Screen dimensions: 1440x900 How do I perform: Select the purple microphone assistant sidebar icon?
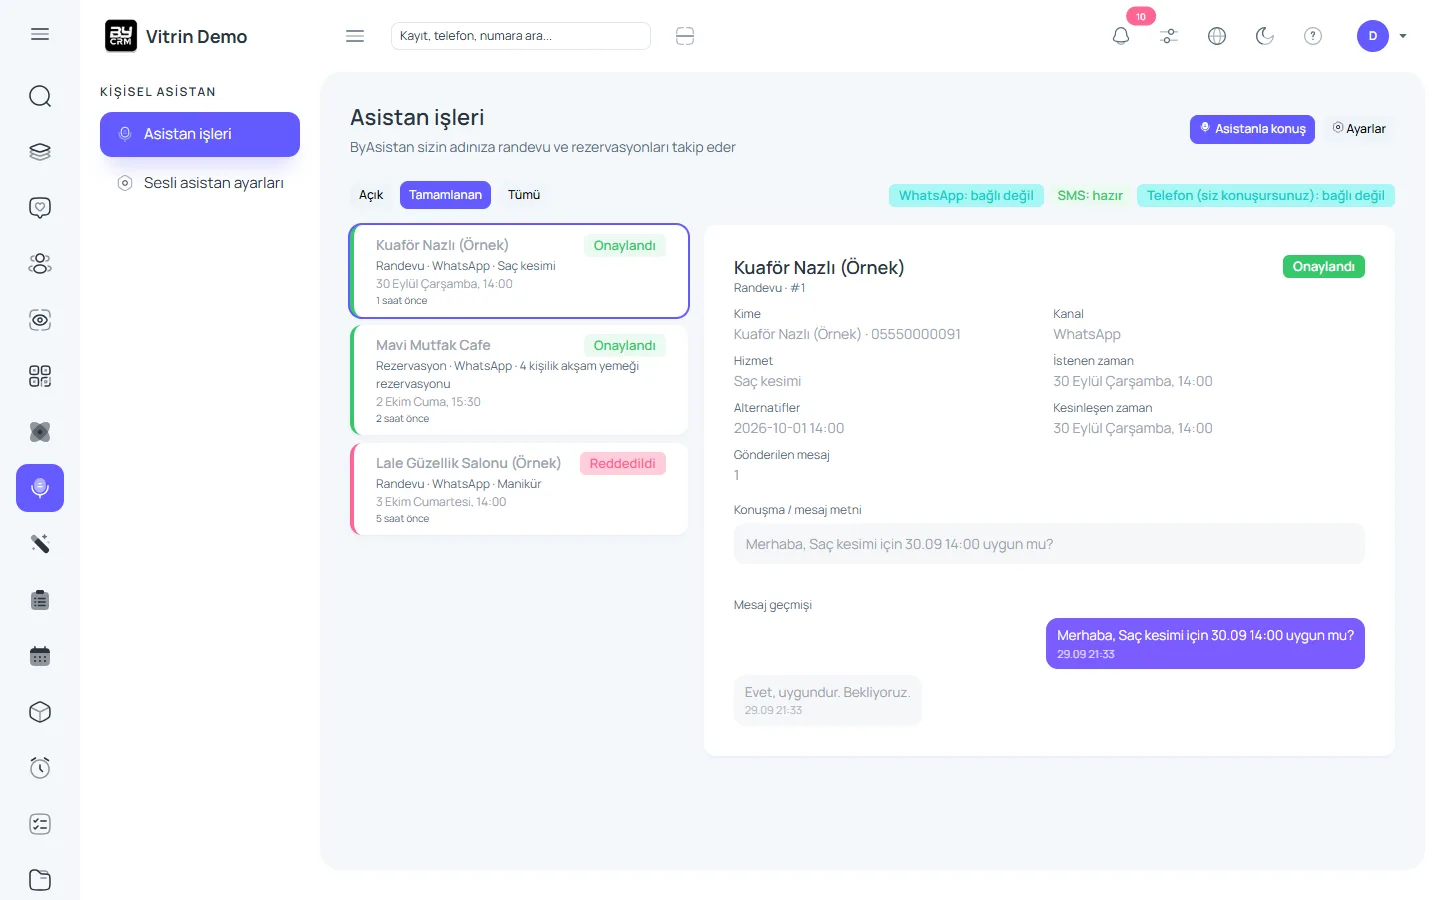(40, 488)
